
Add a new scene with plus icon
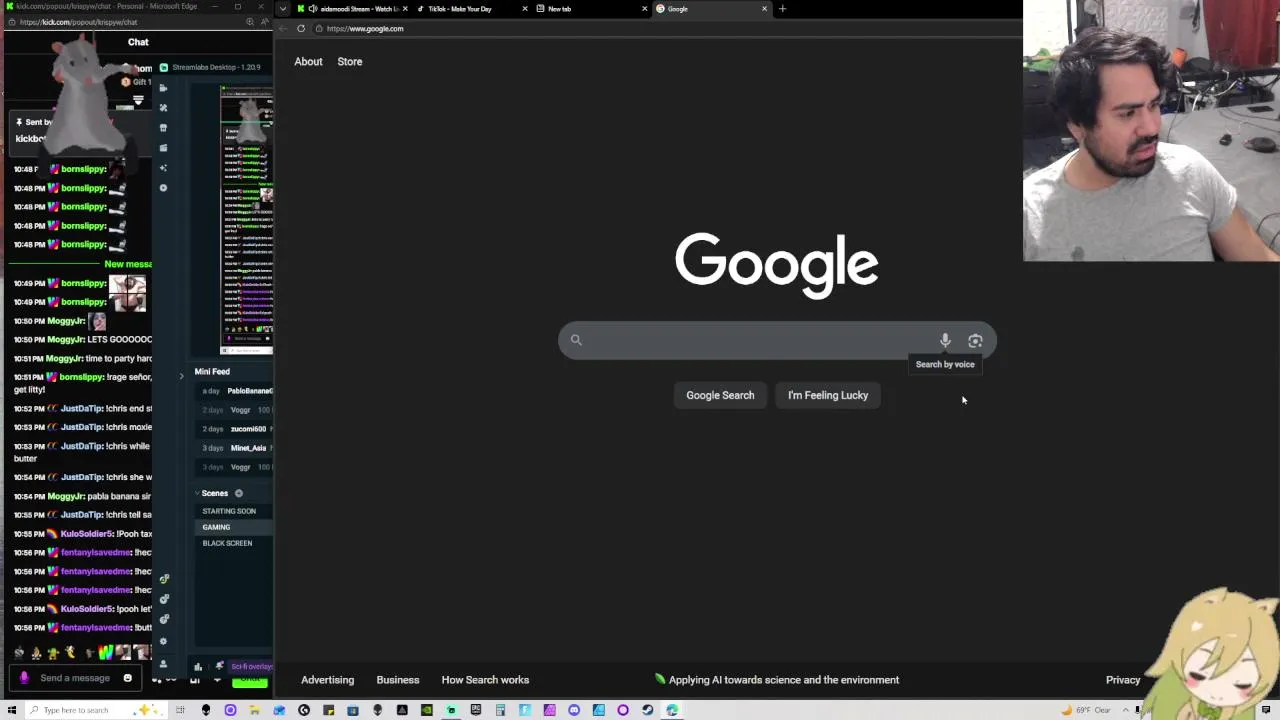239,493
